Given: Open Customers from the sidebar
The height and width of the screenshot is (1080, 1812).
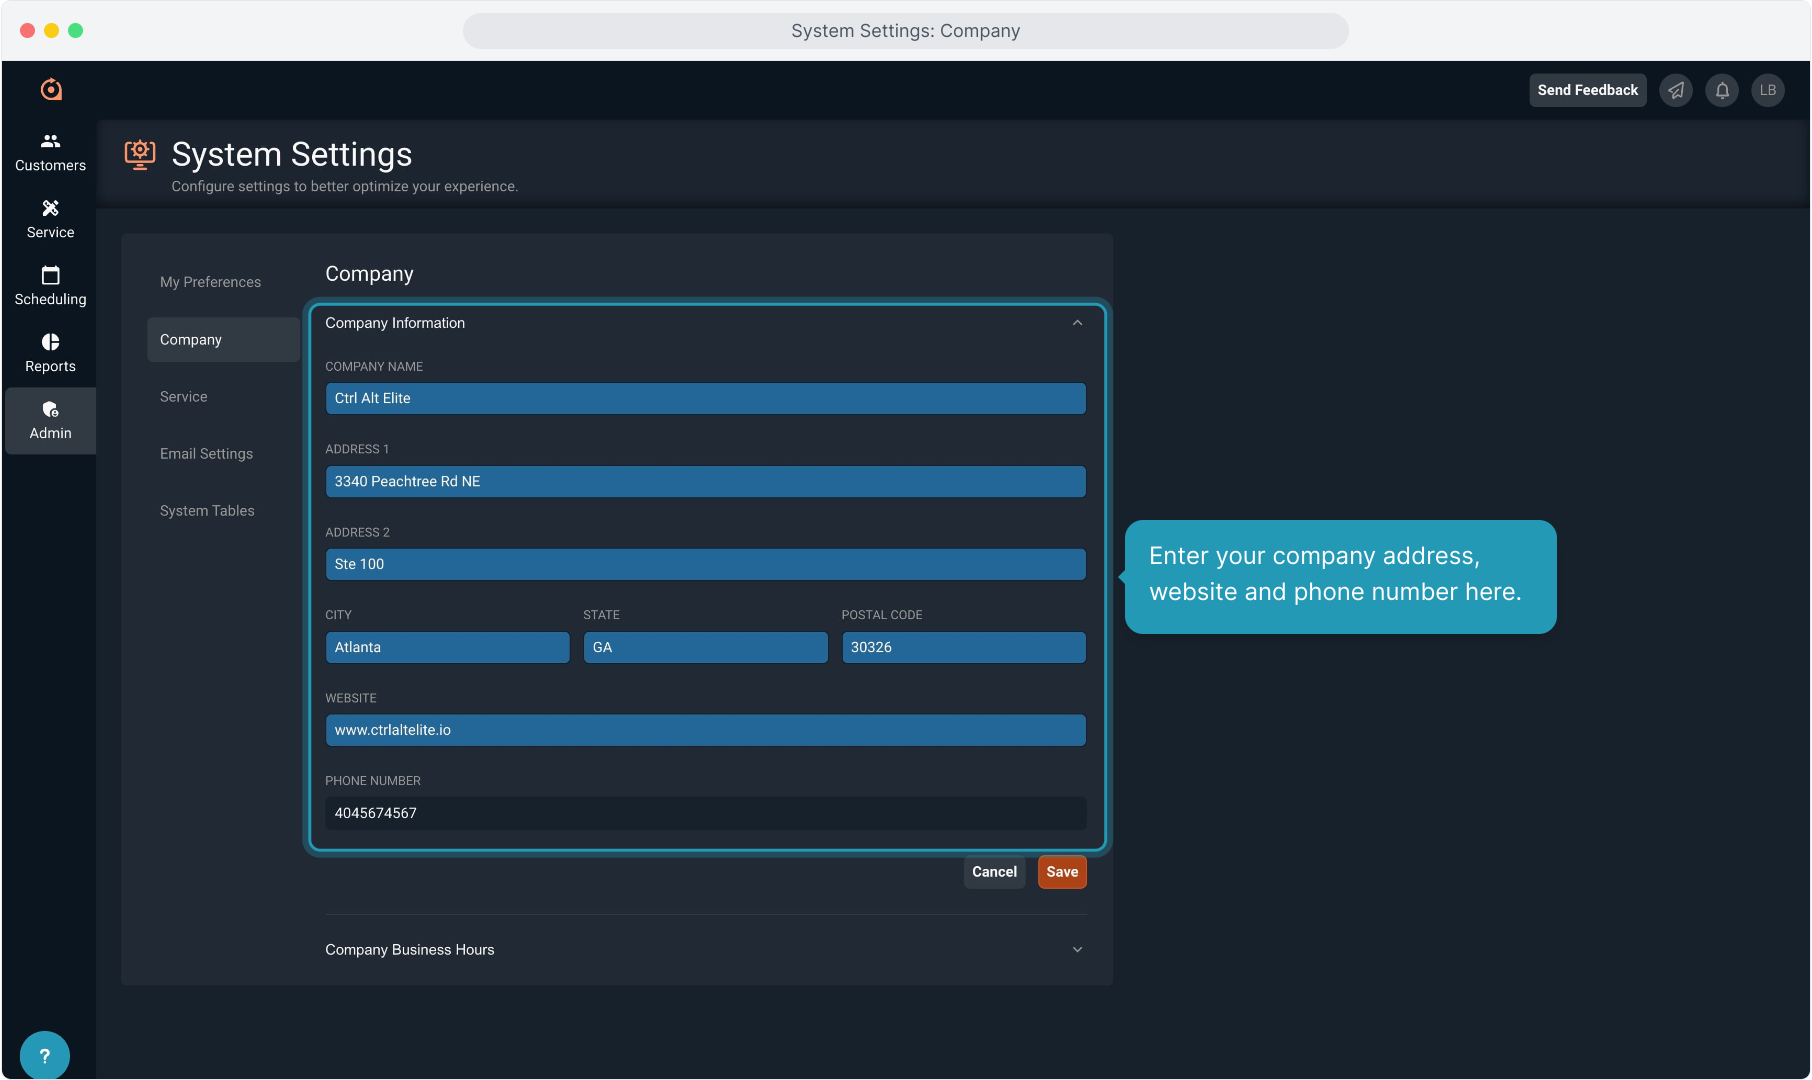Looking at the screenshot, I should (50, 152).
